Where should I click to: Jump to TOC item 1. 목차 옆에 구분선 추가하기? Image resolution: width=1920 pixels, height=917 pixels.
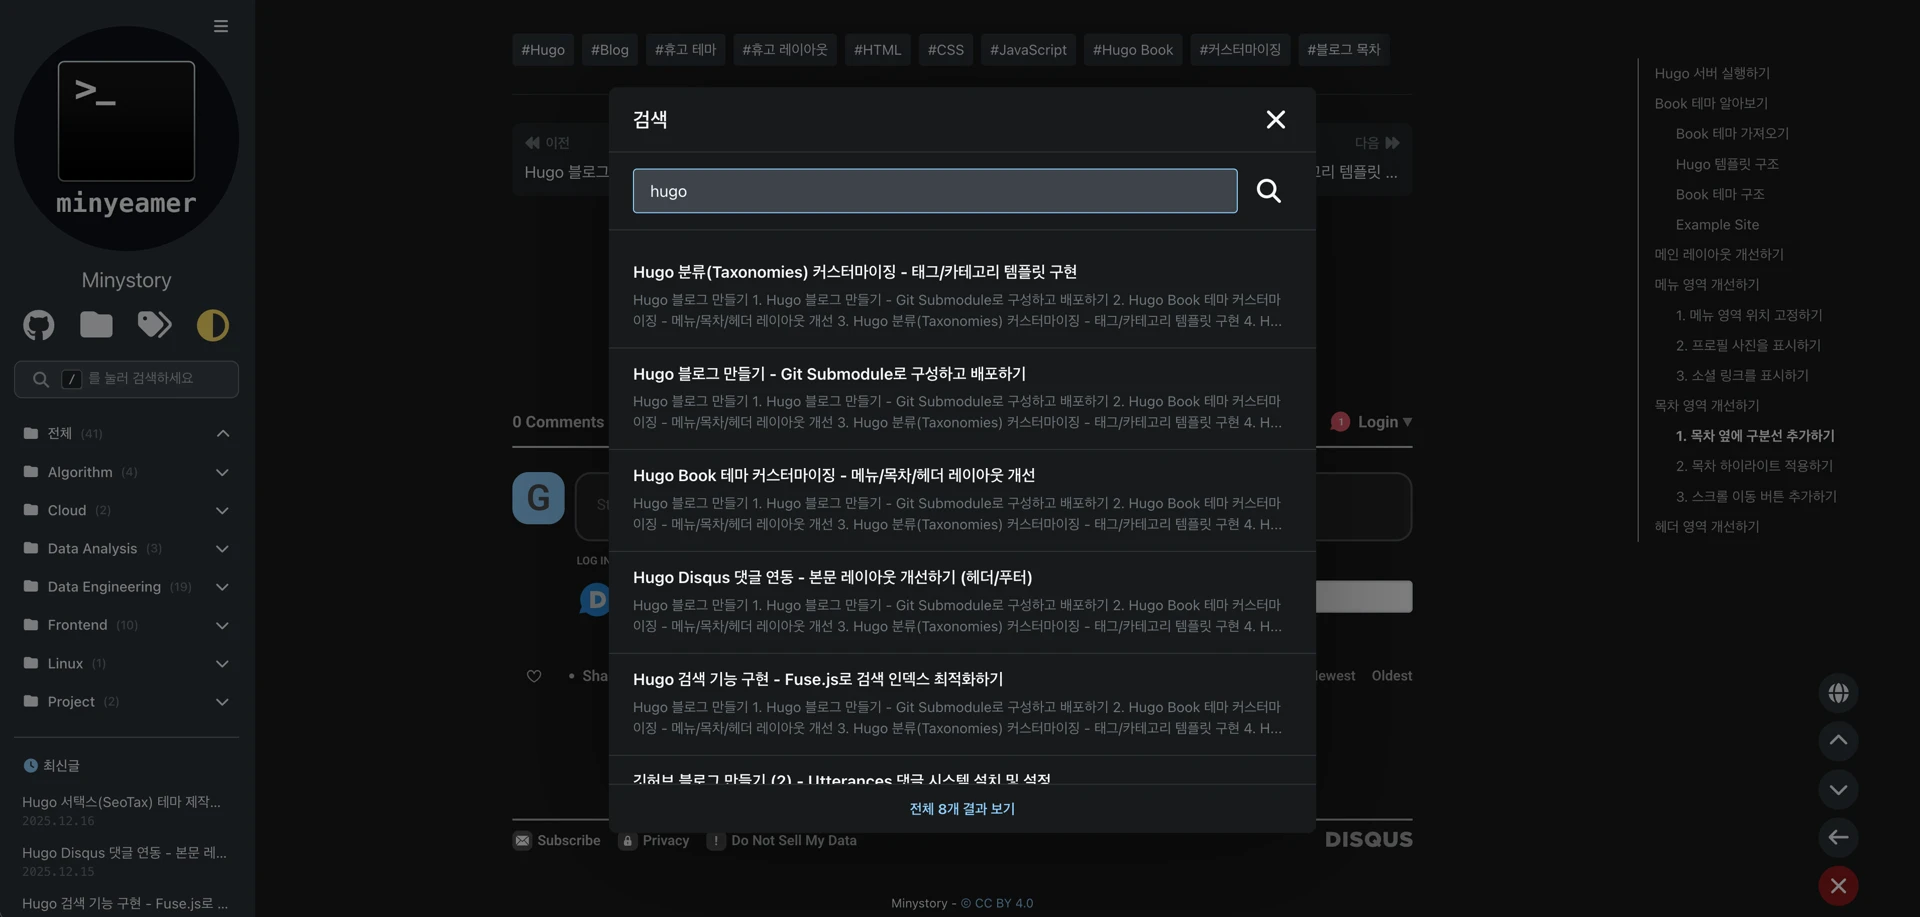point(1755,436)
